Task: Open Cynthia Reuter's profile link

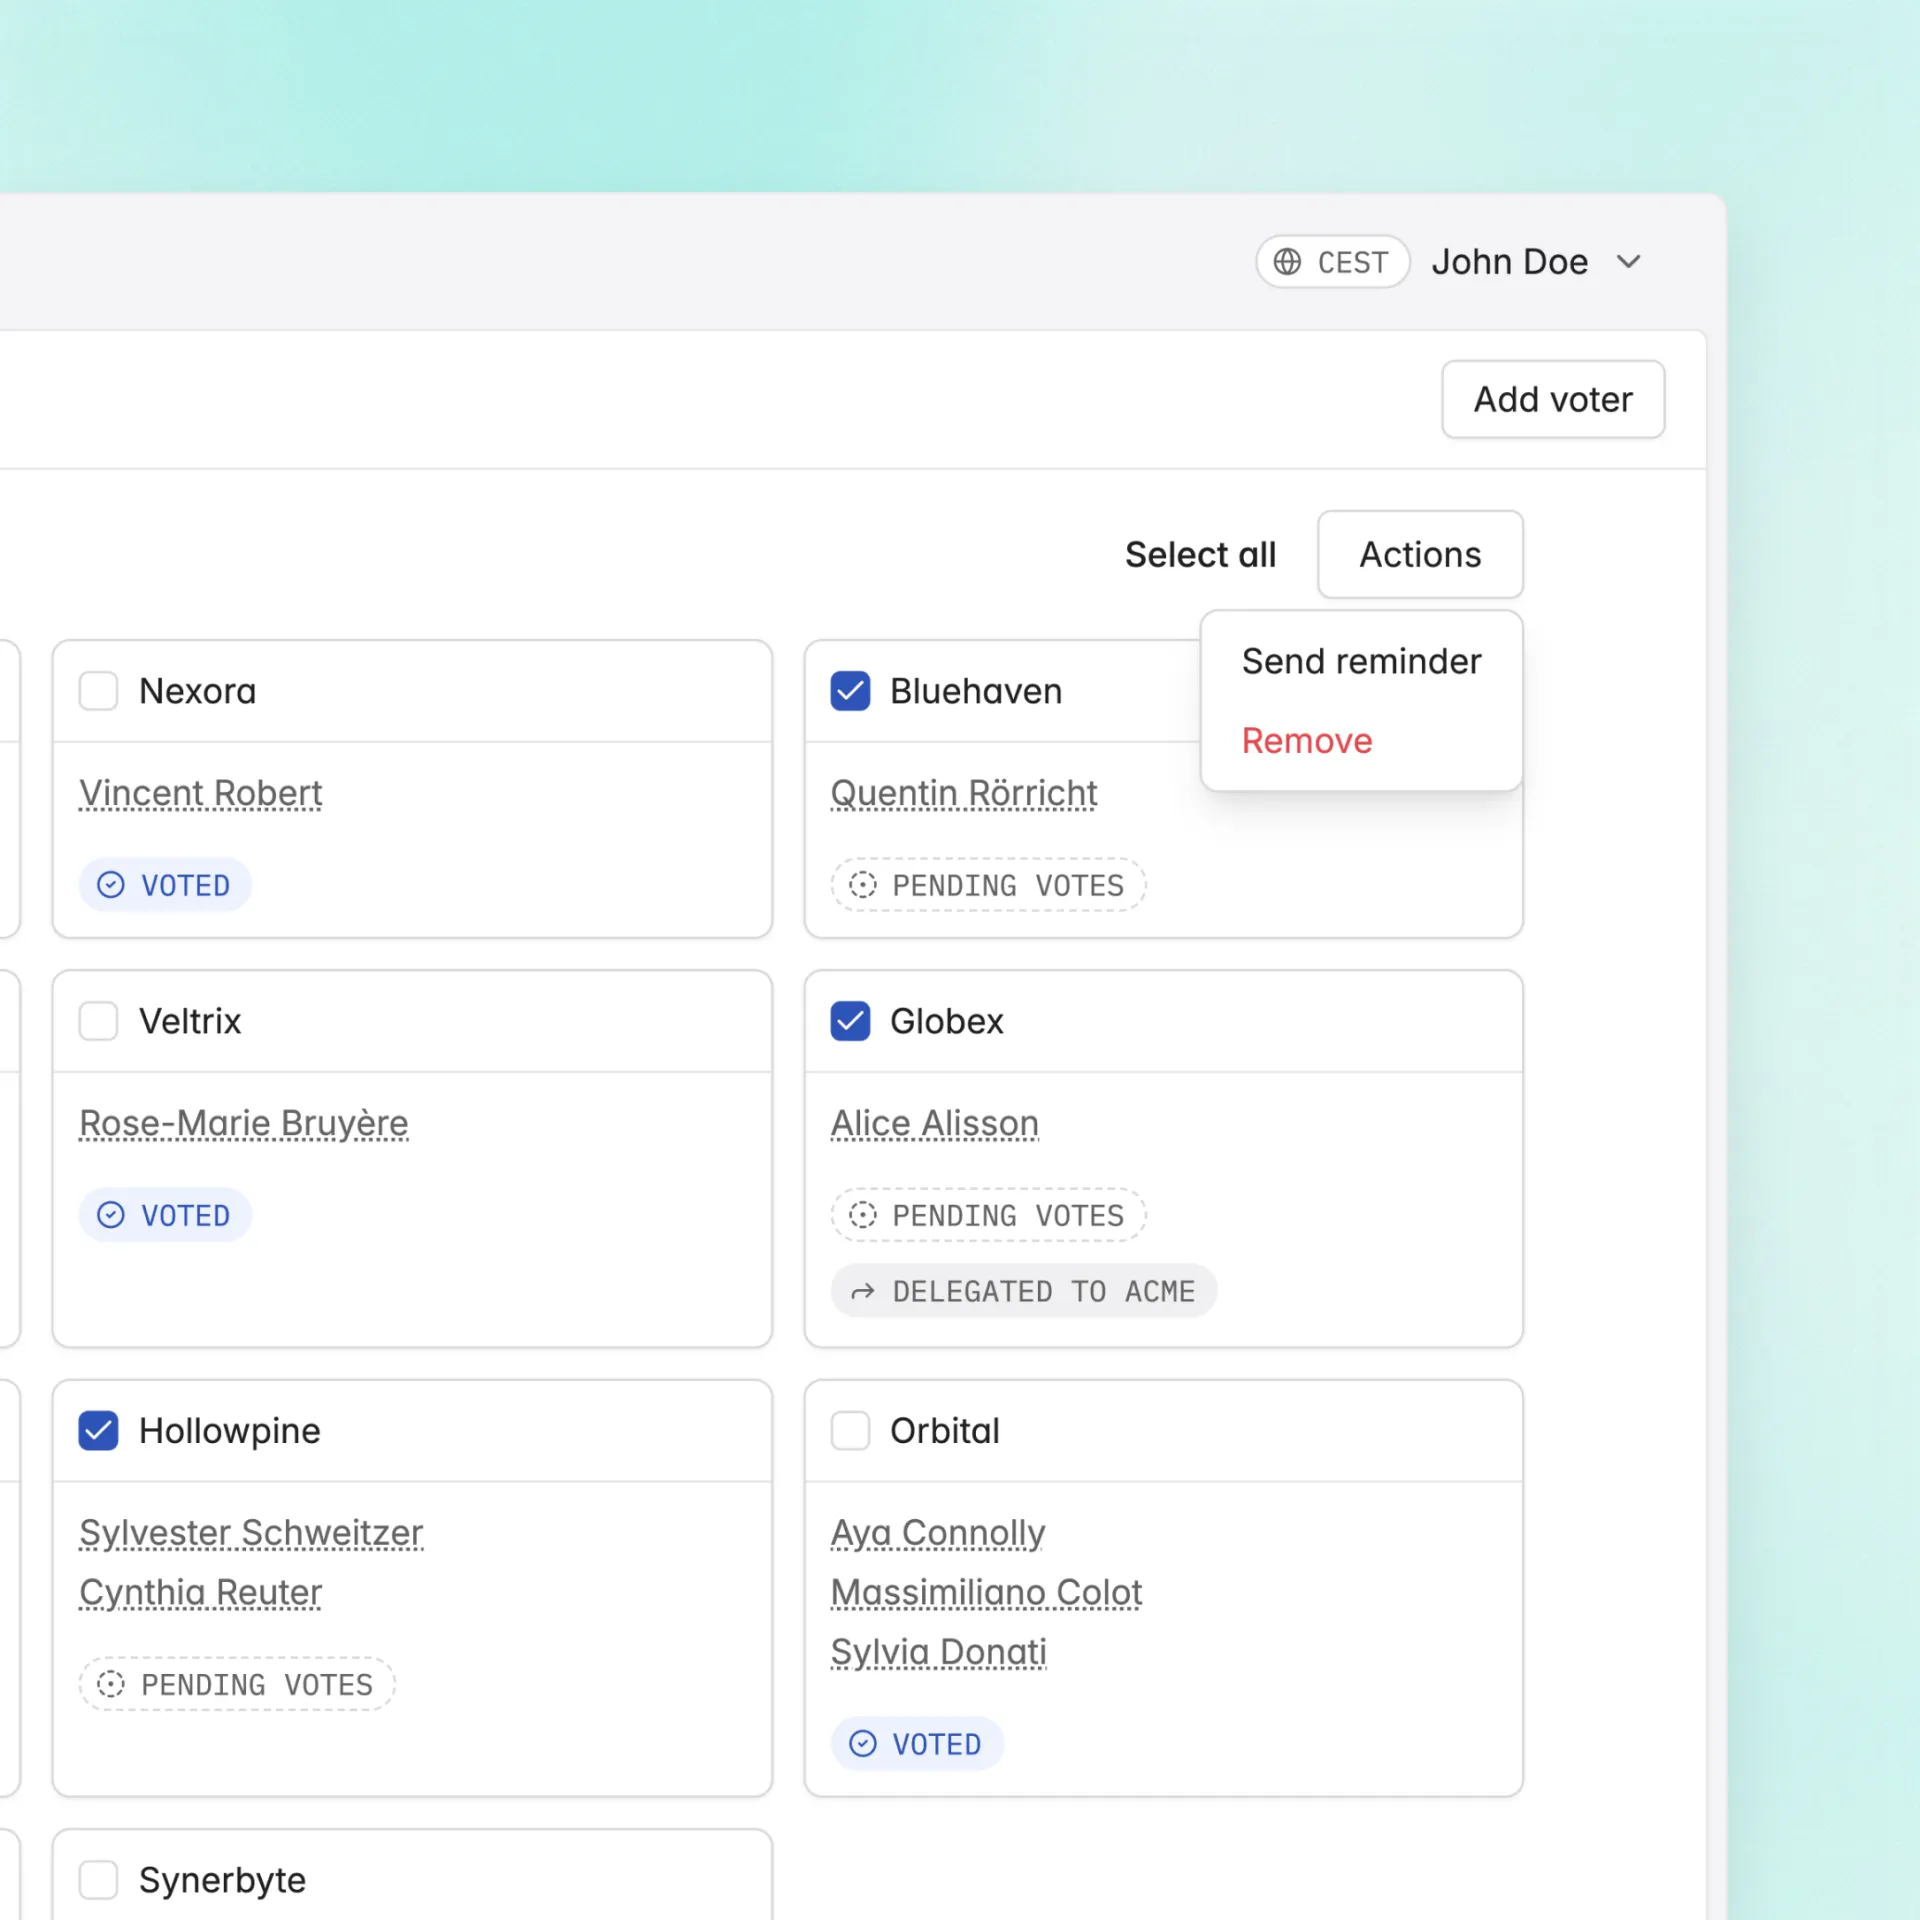Action: coord(201,1592)
